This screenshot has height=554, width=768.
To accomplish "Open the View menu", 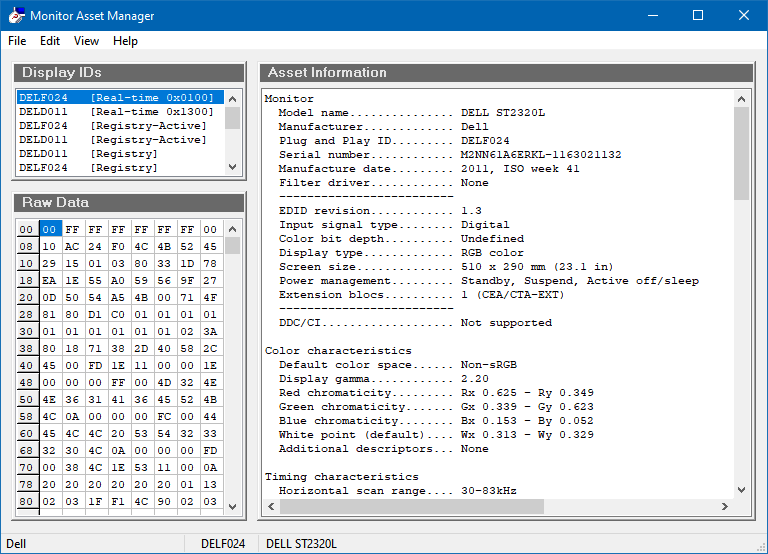I will 86,41.
